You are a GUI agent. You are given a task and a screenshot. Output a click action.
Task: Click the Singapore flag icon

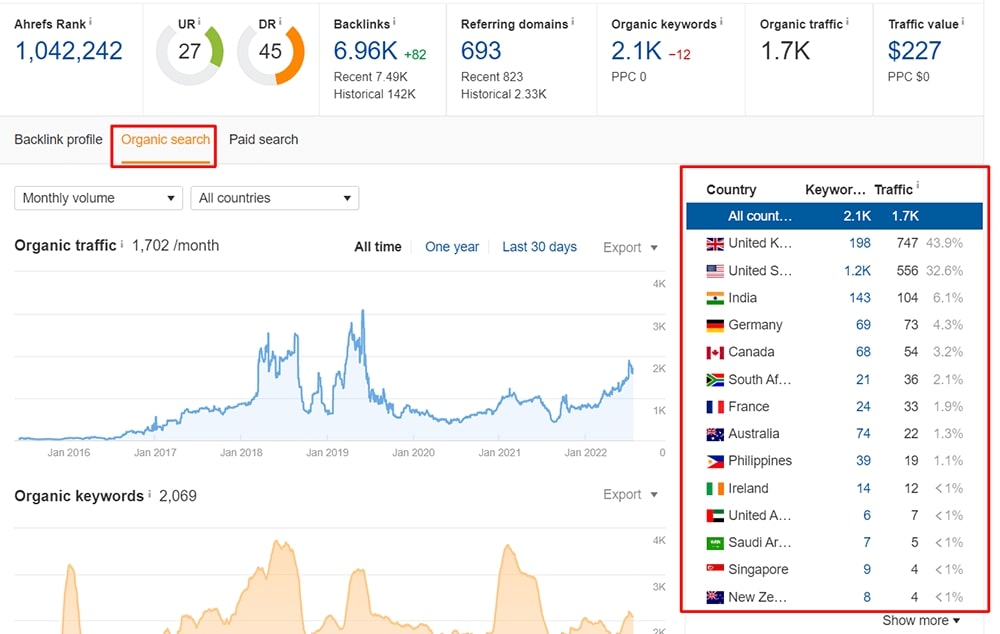coord(715,568)
